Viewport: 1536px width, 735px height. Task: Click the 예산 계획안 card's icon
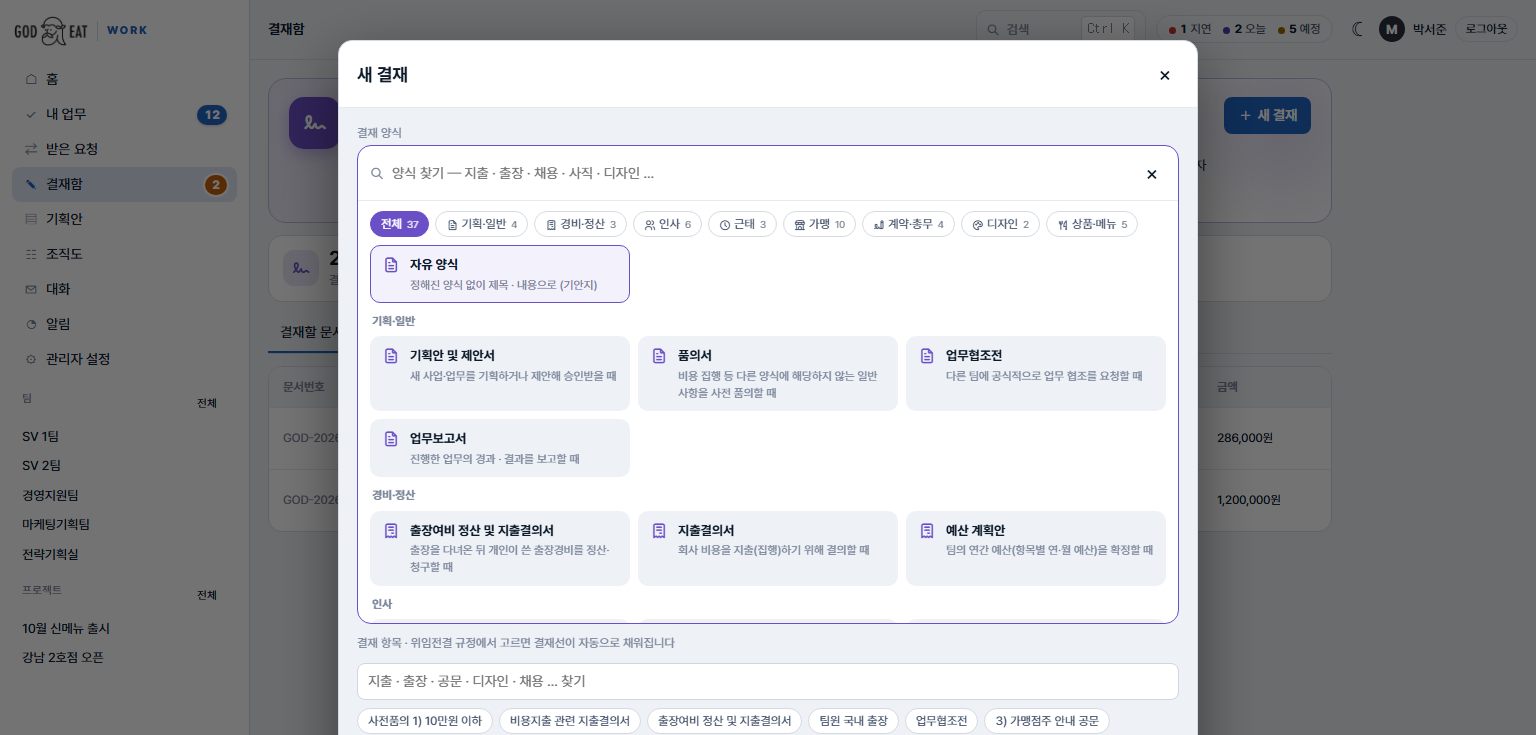[927, 530]
